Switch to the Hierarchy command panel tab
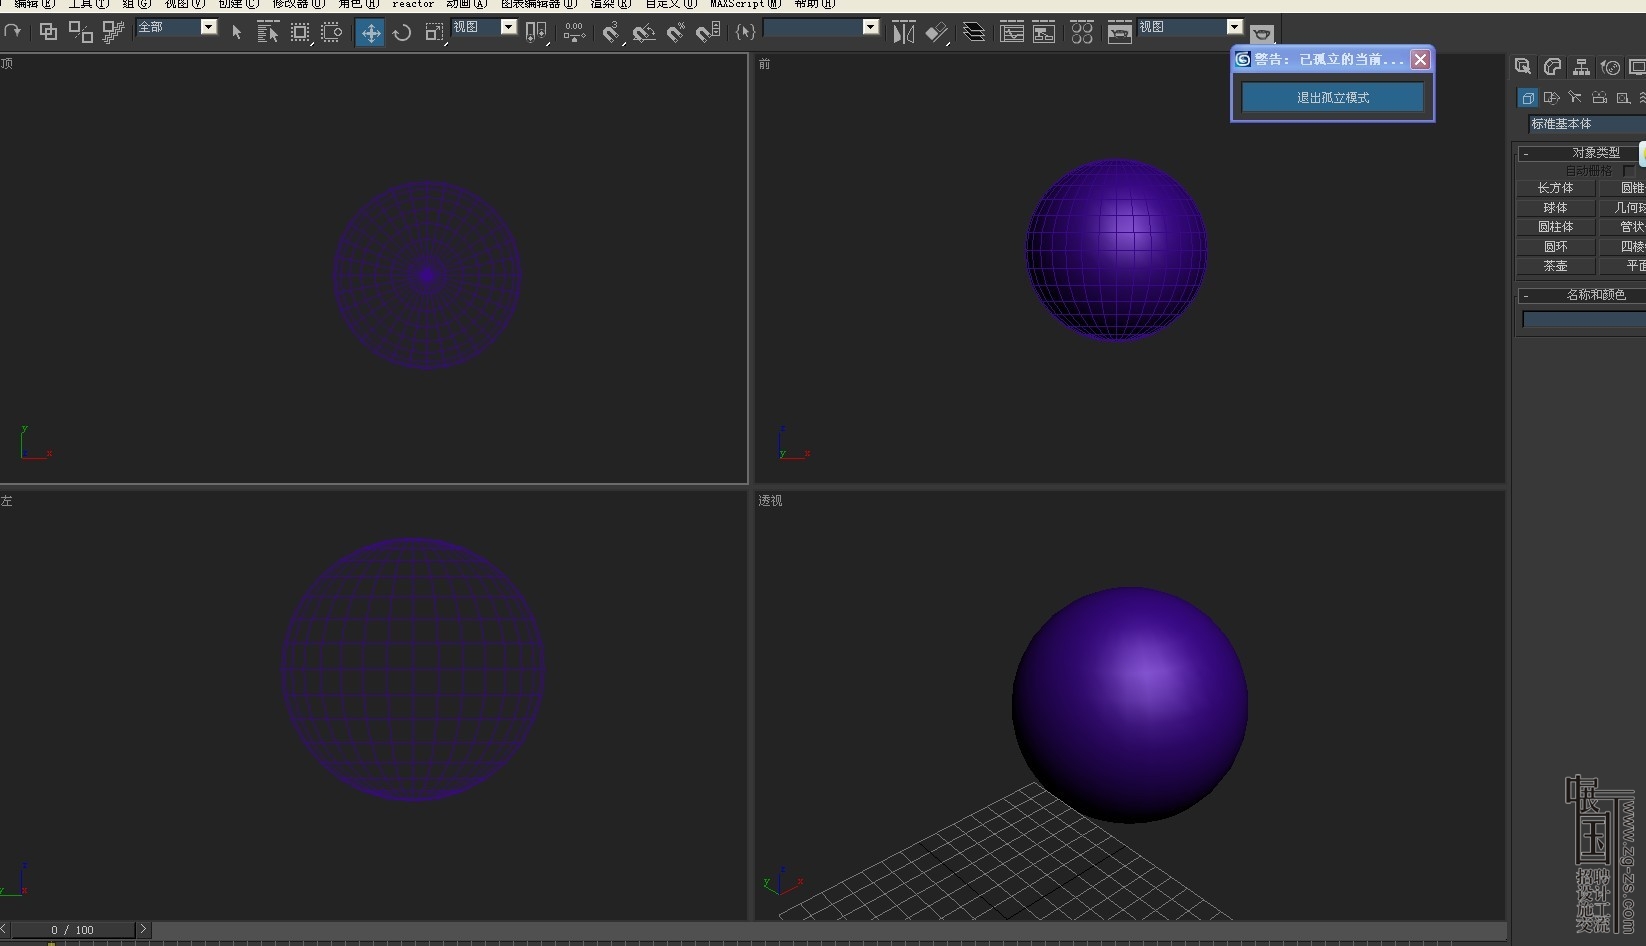Viewport: 1646px width, 946px height. tap(1581, 67)
